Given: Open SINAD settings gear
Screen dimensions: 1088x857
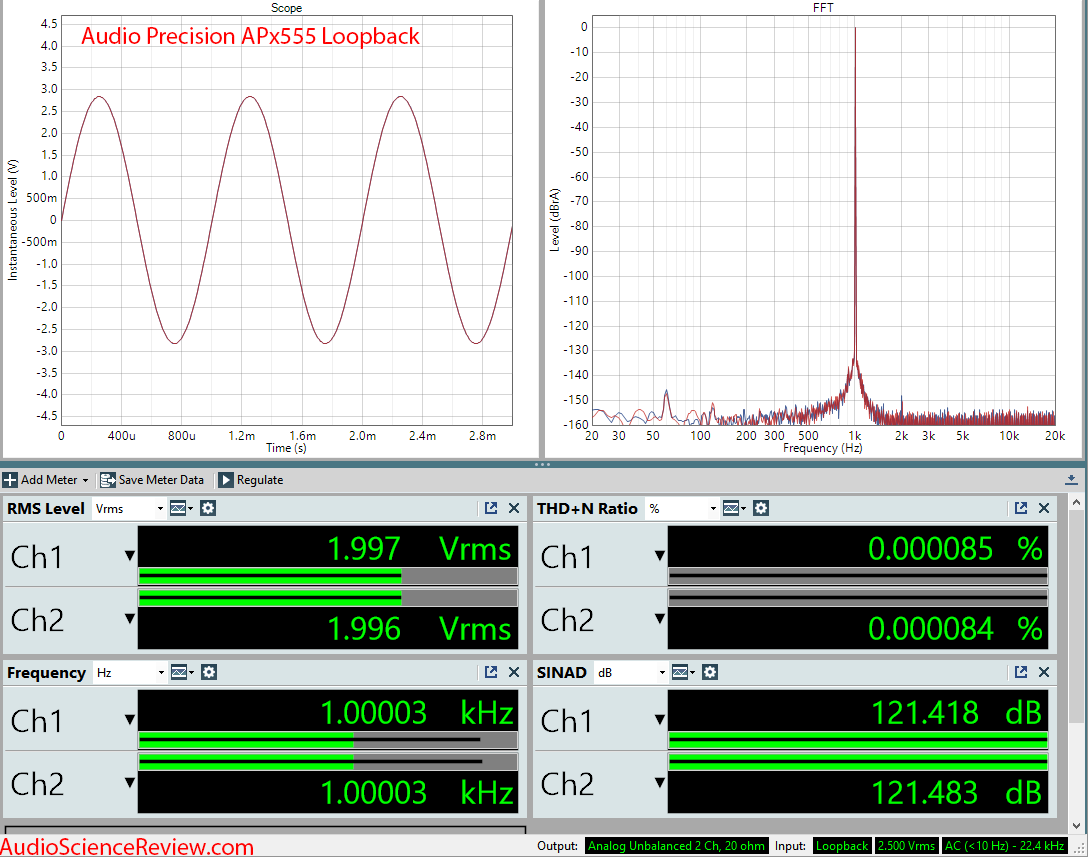Looking at the screenshot, I should click(710, 672).
